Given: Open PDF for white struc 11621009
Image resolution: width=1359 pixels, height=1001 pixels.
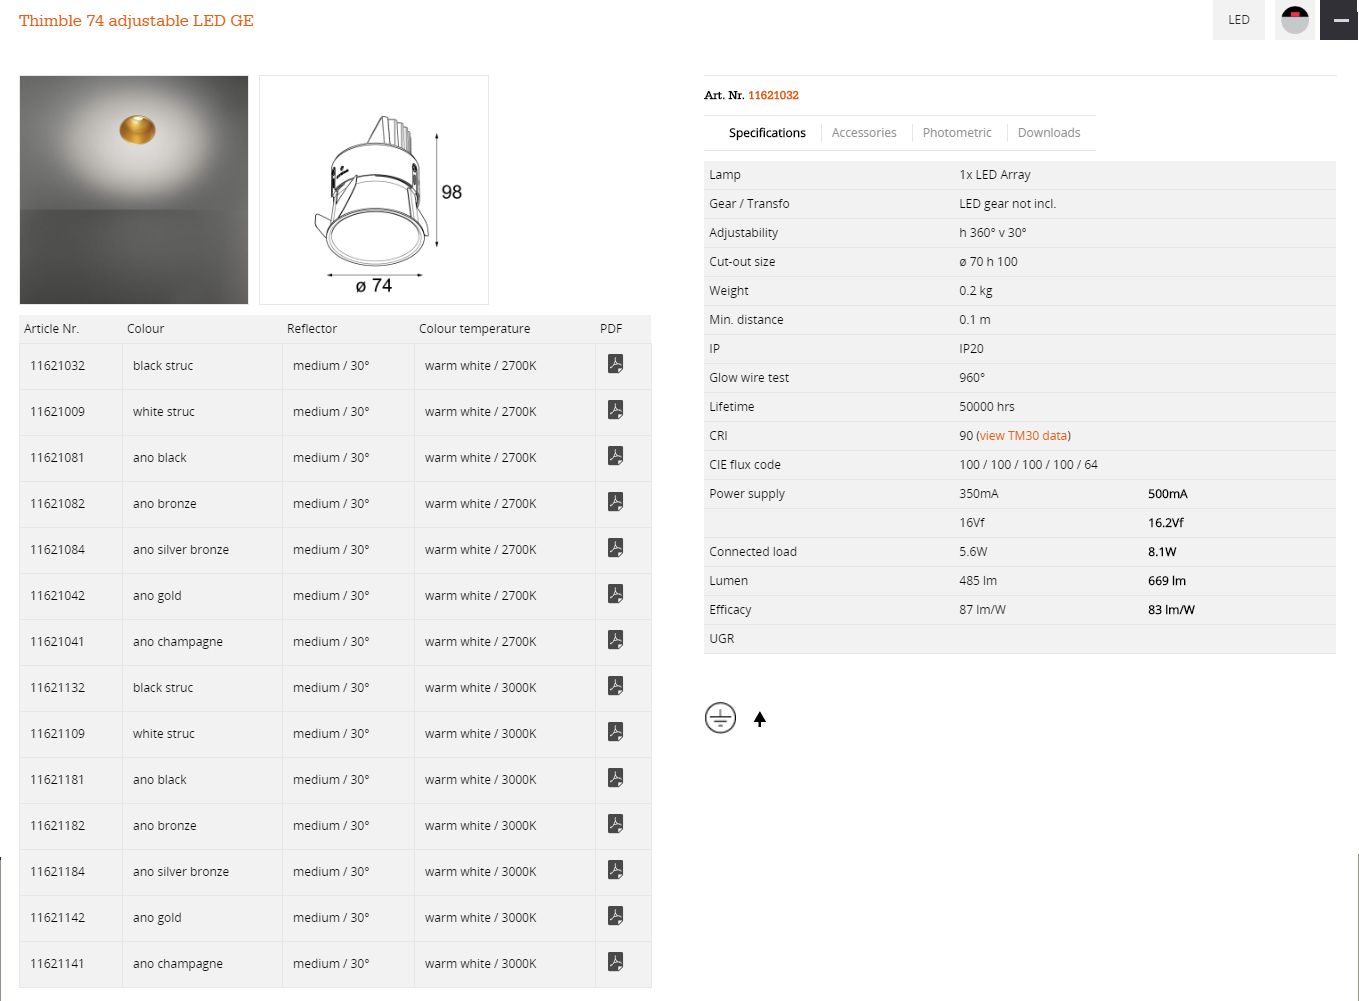Looking at the screenshot, I should (x=614, y=410).
